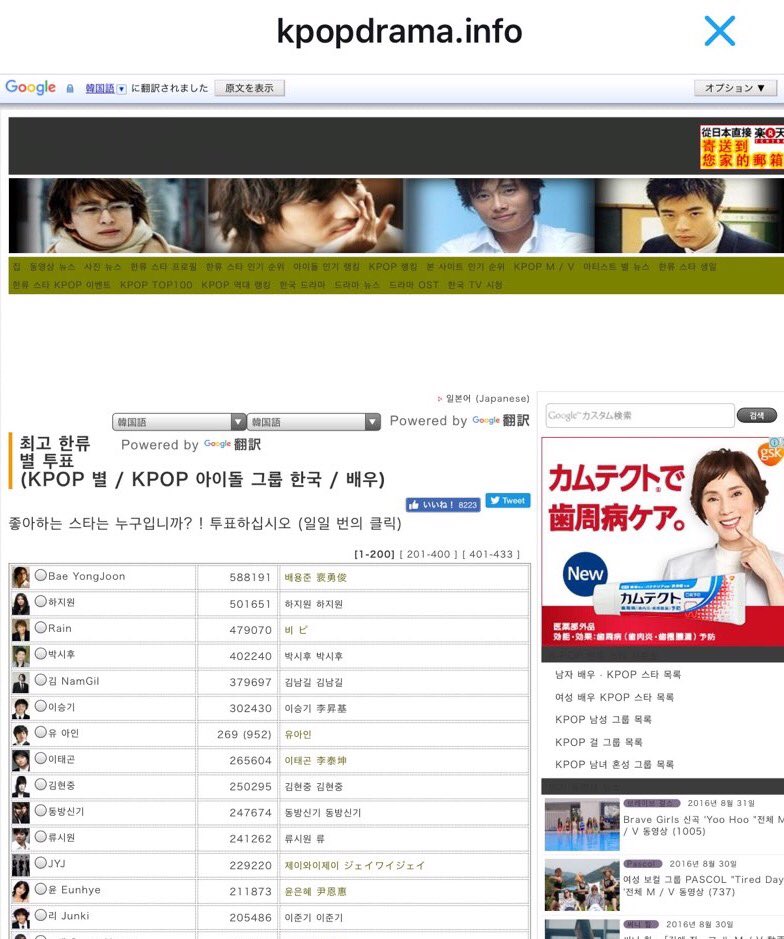Open KPOP 걸 그룹 목록 link
Image resolution: width=784 pixels, height=939 pixels.
coord(598,742)
